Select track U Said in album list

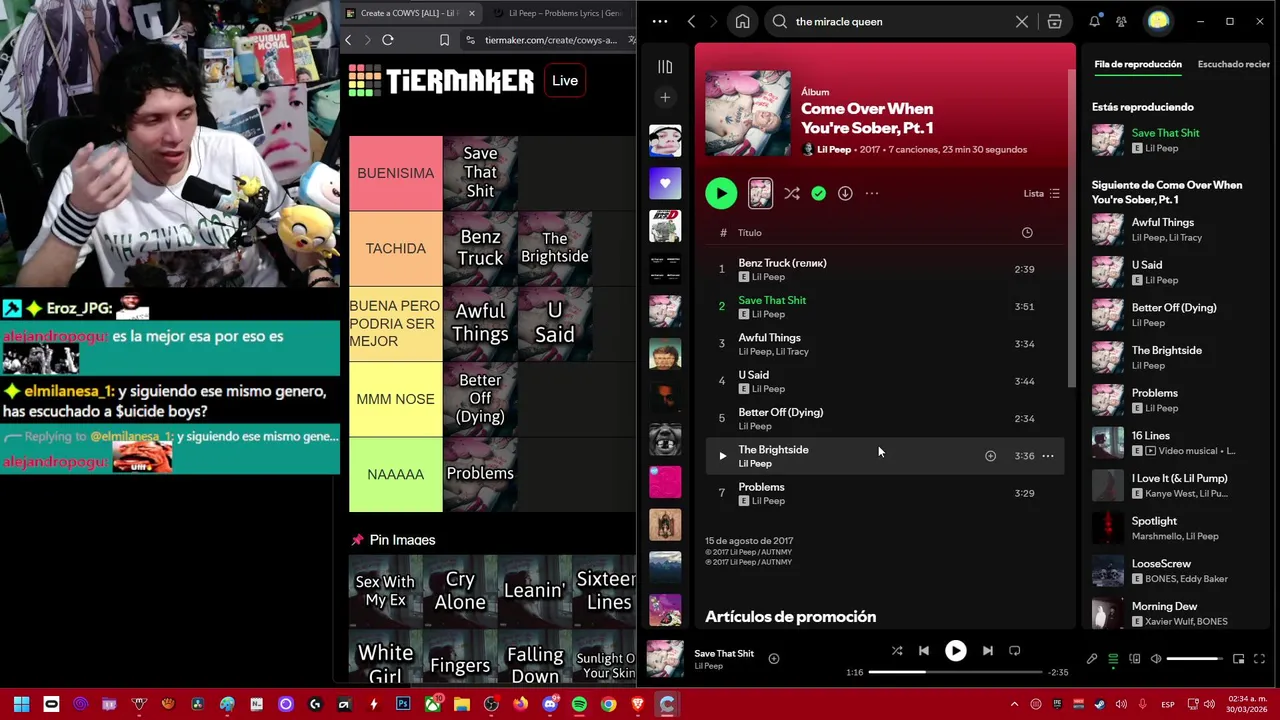click(885, 381)
